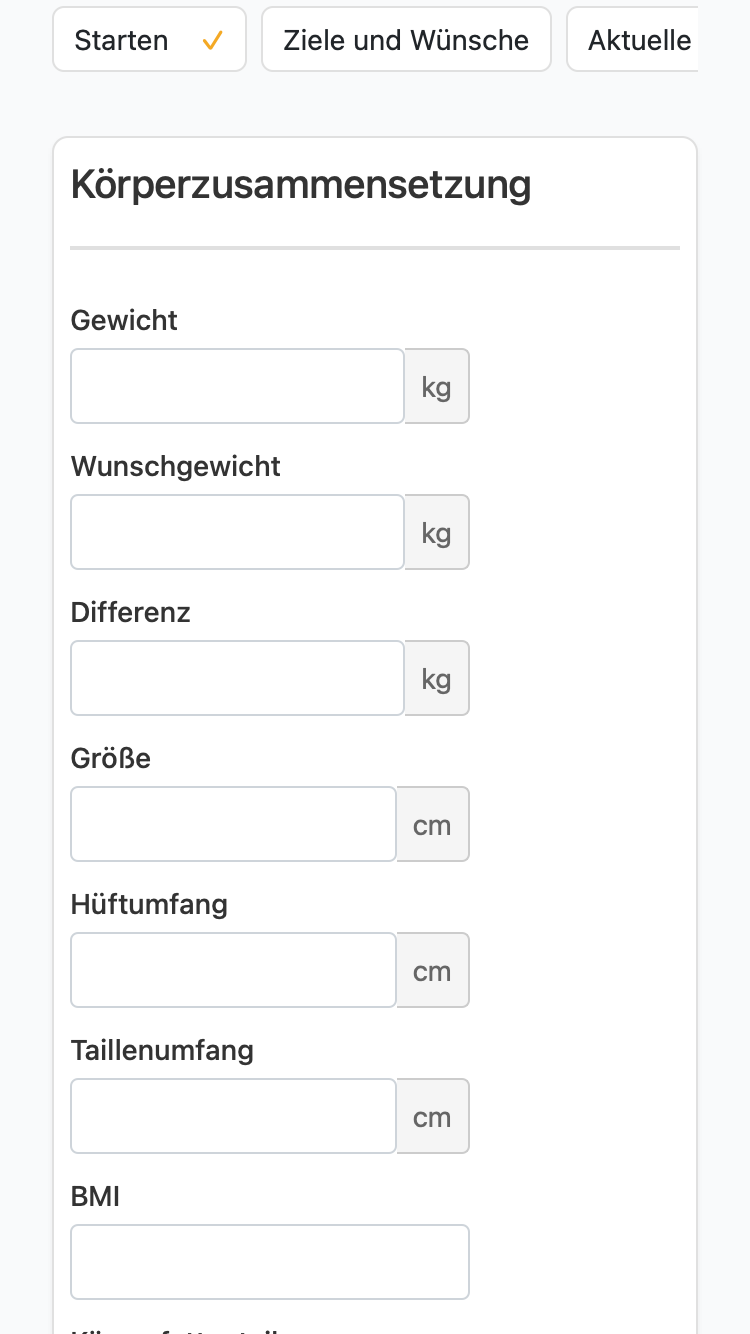Click the cm unit beside Größe field
The height and width of the screenshot is (1334, 750).
[x=433, y=824]
